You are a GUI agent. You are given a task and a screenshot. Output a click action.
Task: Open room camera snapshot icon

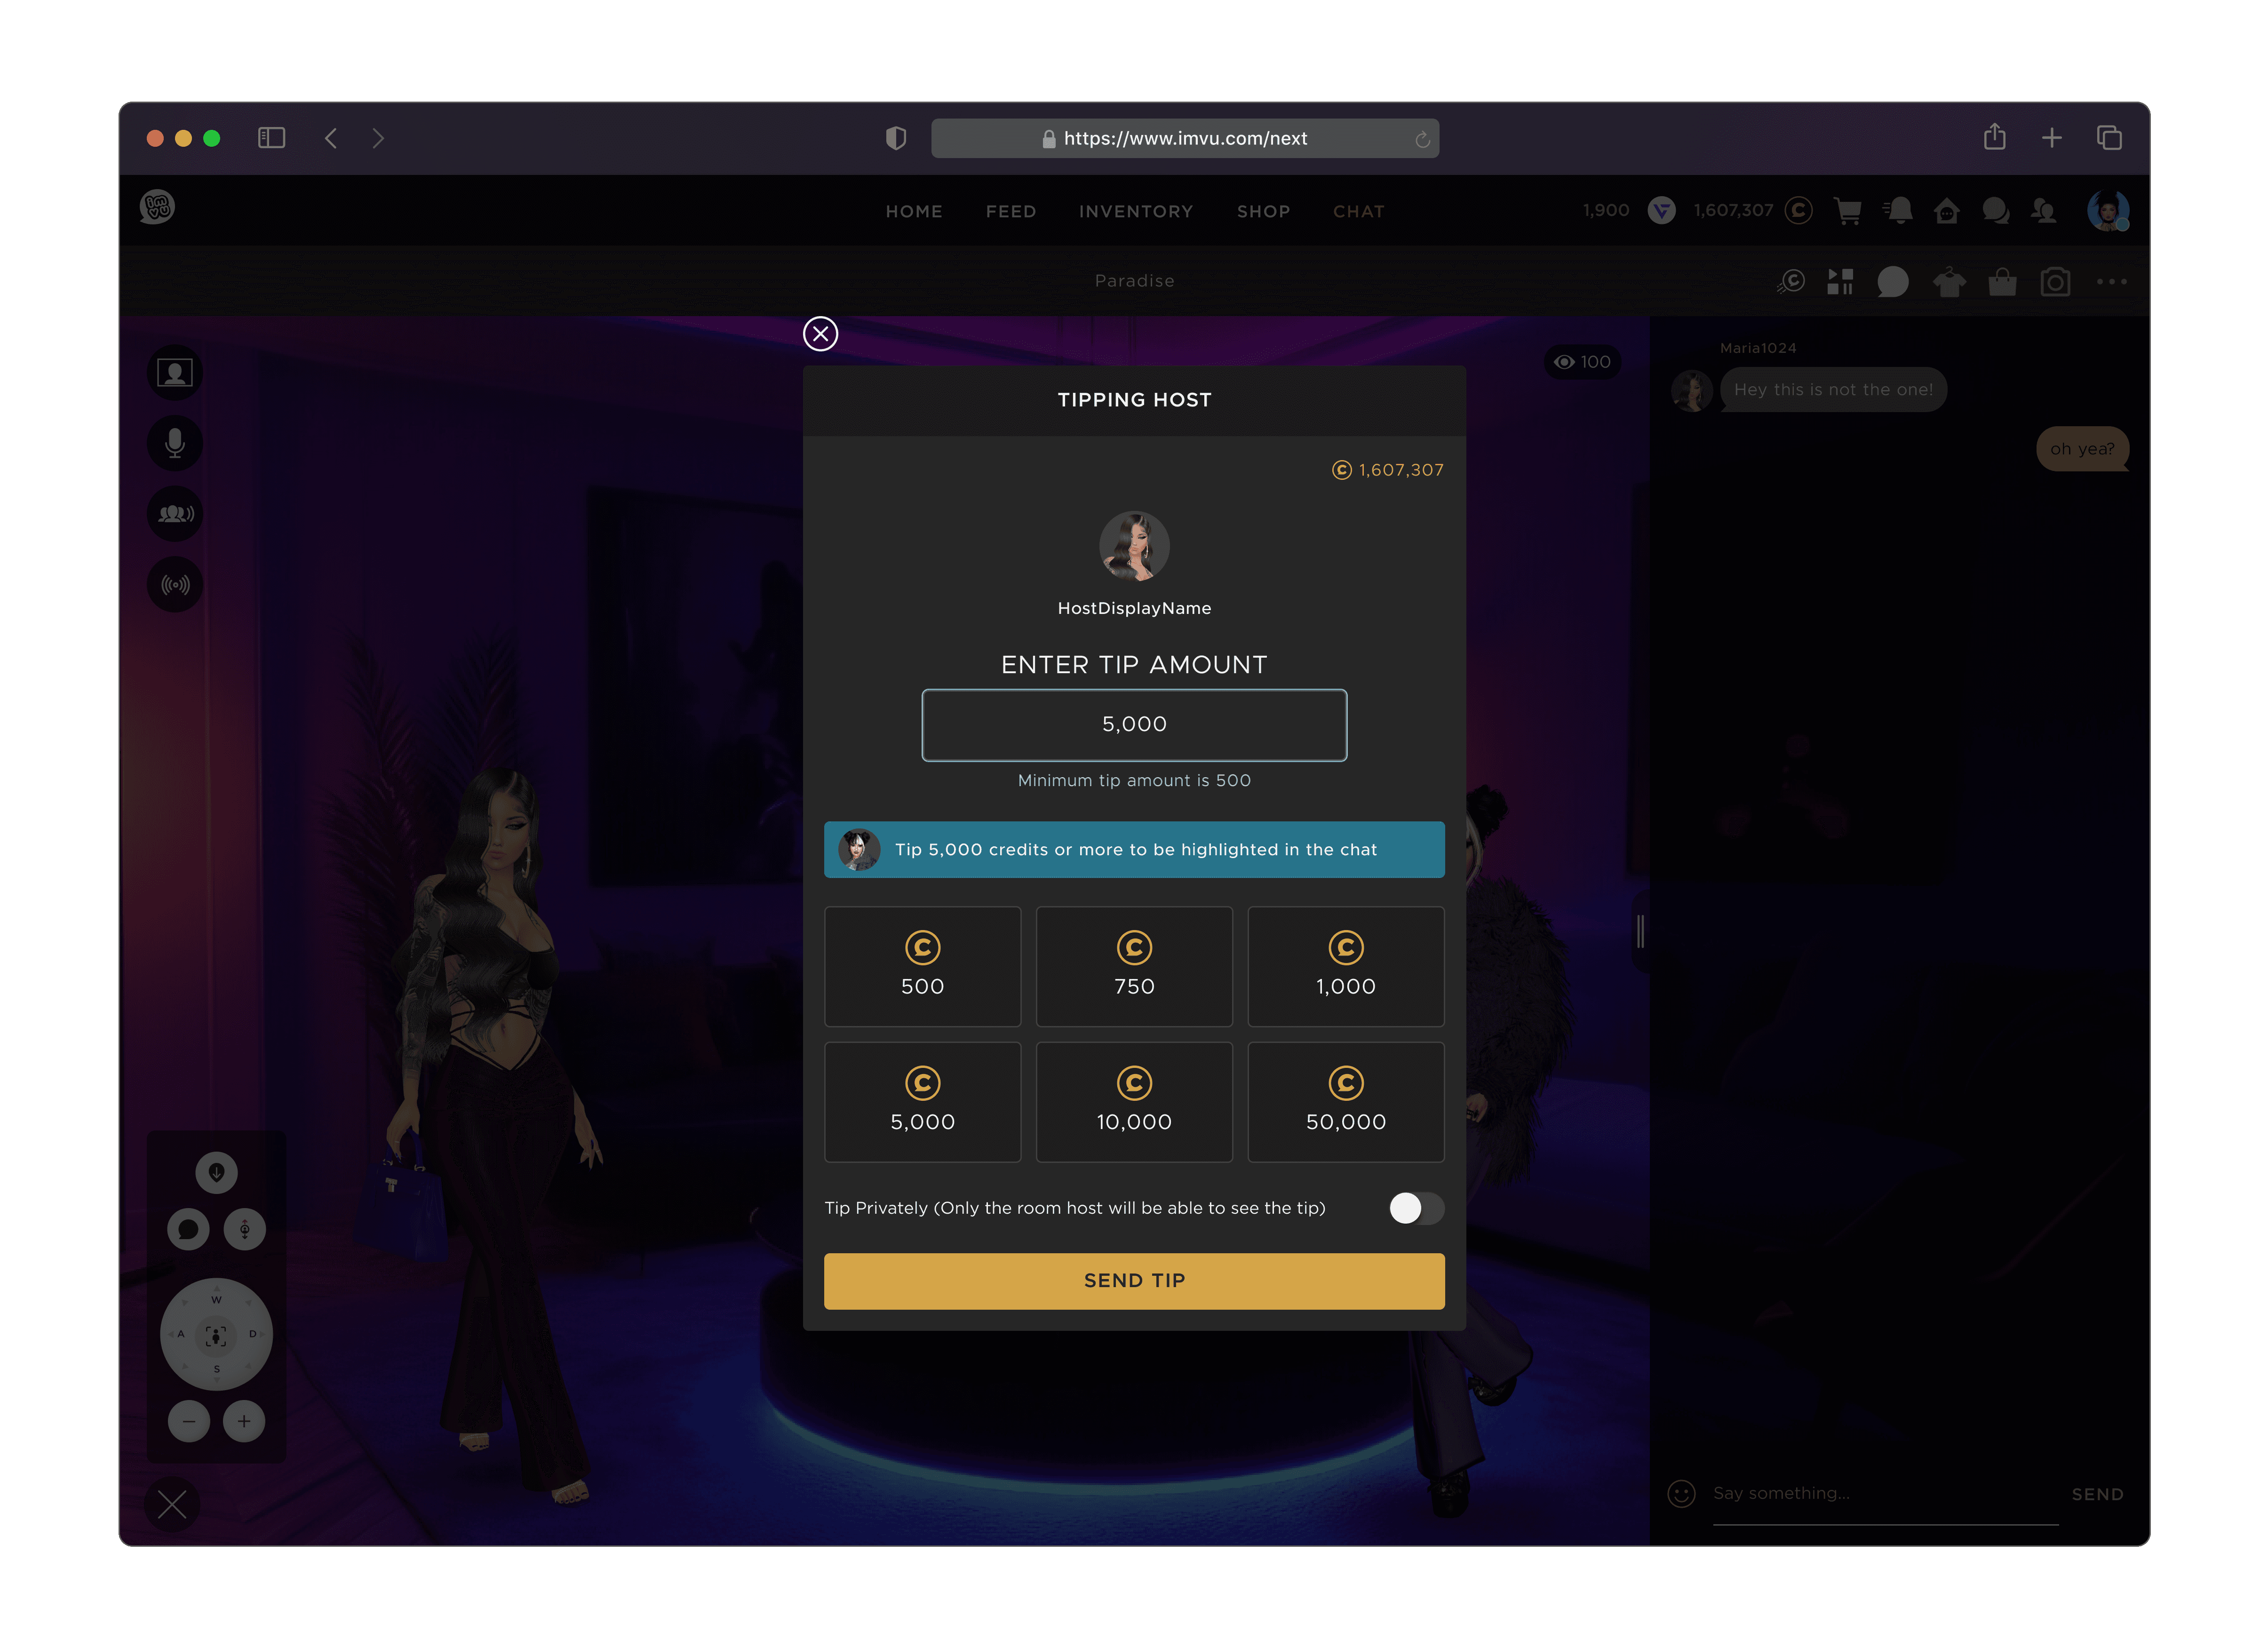pos(2055,282)
